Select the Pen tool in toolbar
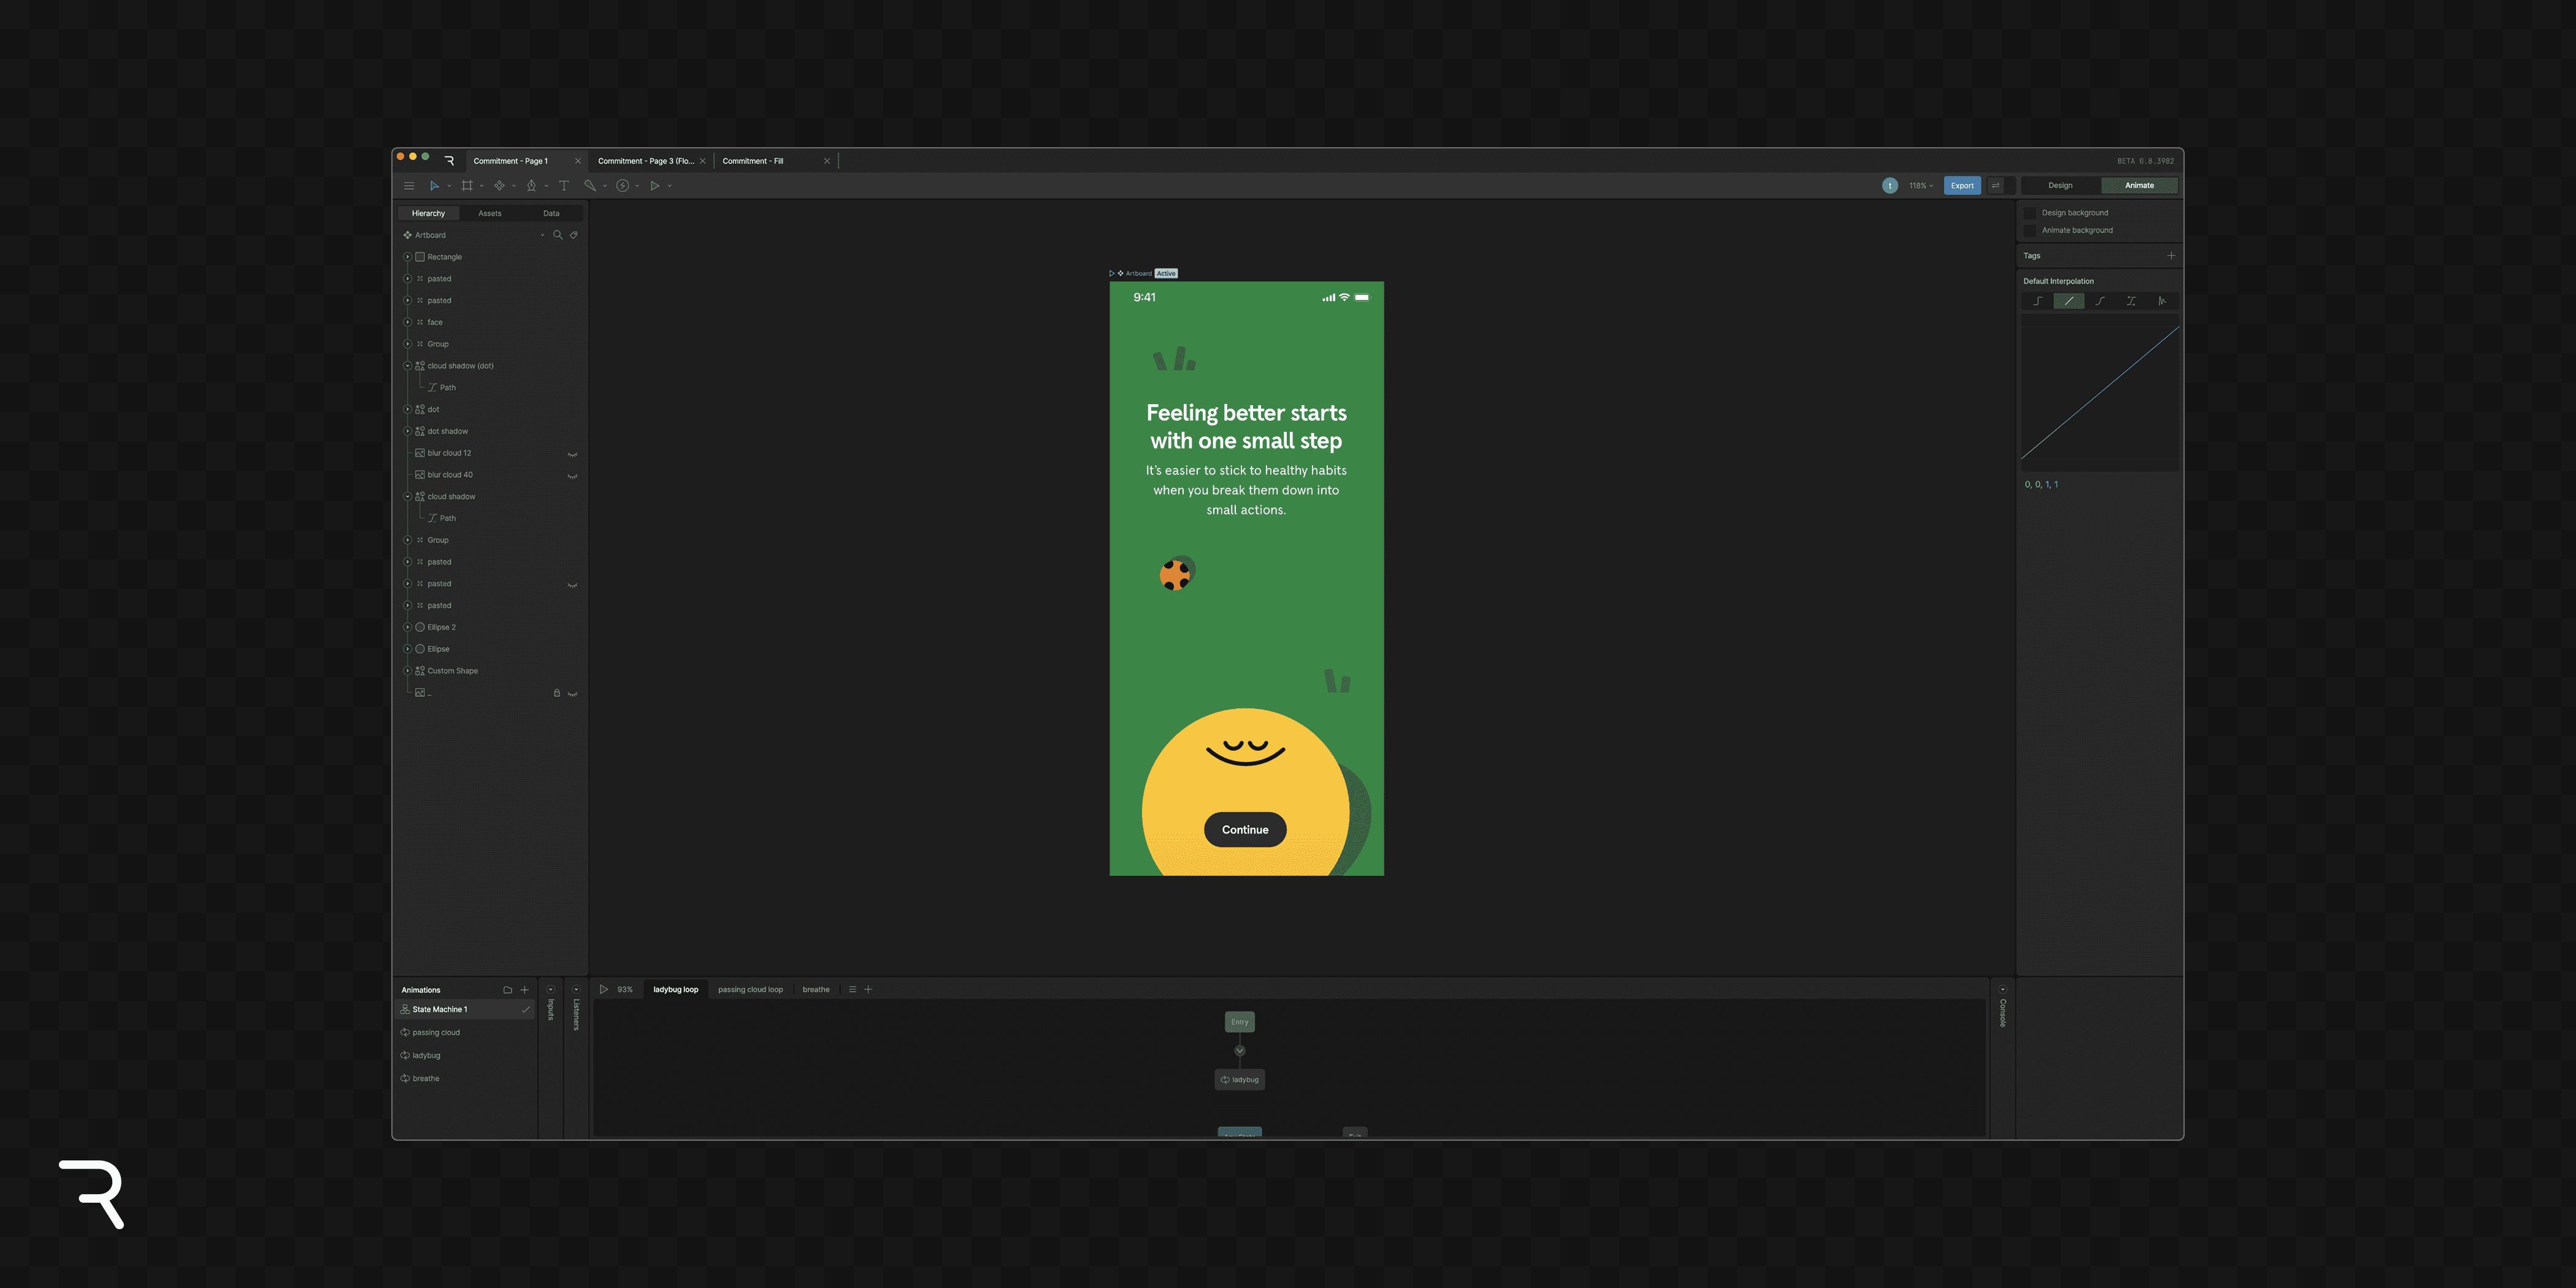Image resolution: width=2576 pixels, height=1288 pixels. tap(531, 186)
